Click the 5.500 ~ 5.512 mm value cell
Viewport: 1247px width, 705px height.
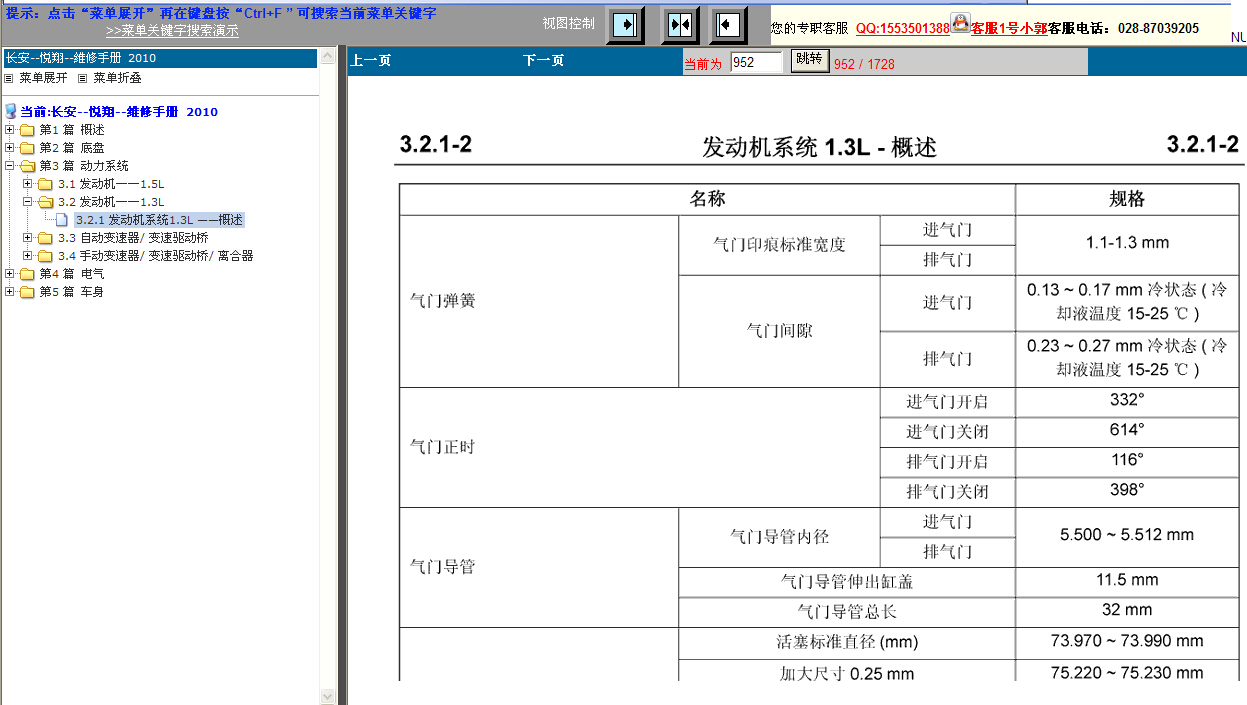tap(1127, 535)
